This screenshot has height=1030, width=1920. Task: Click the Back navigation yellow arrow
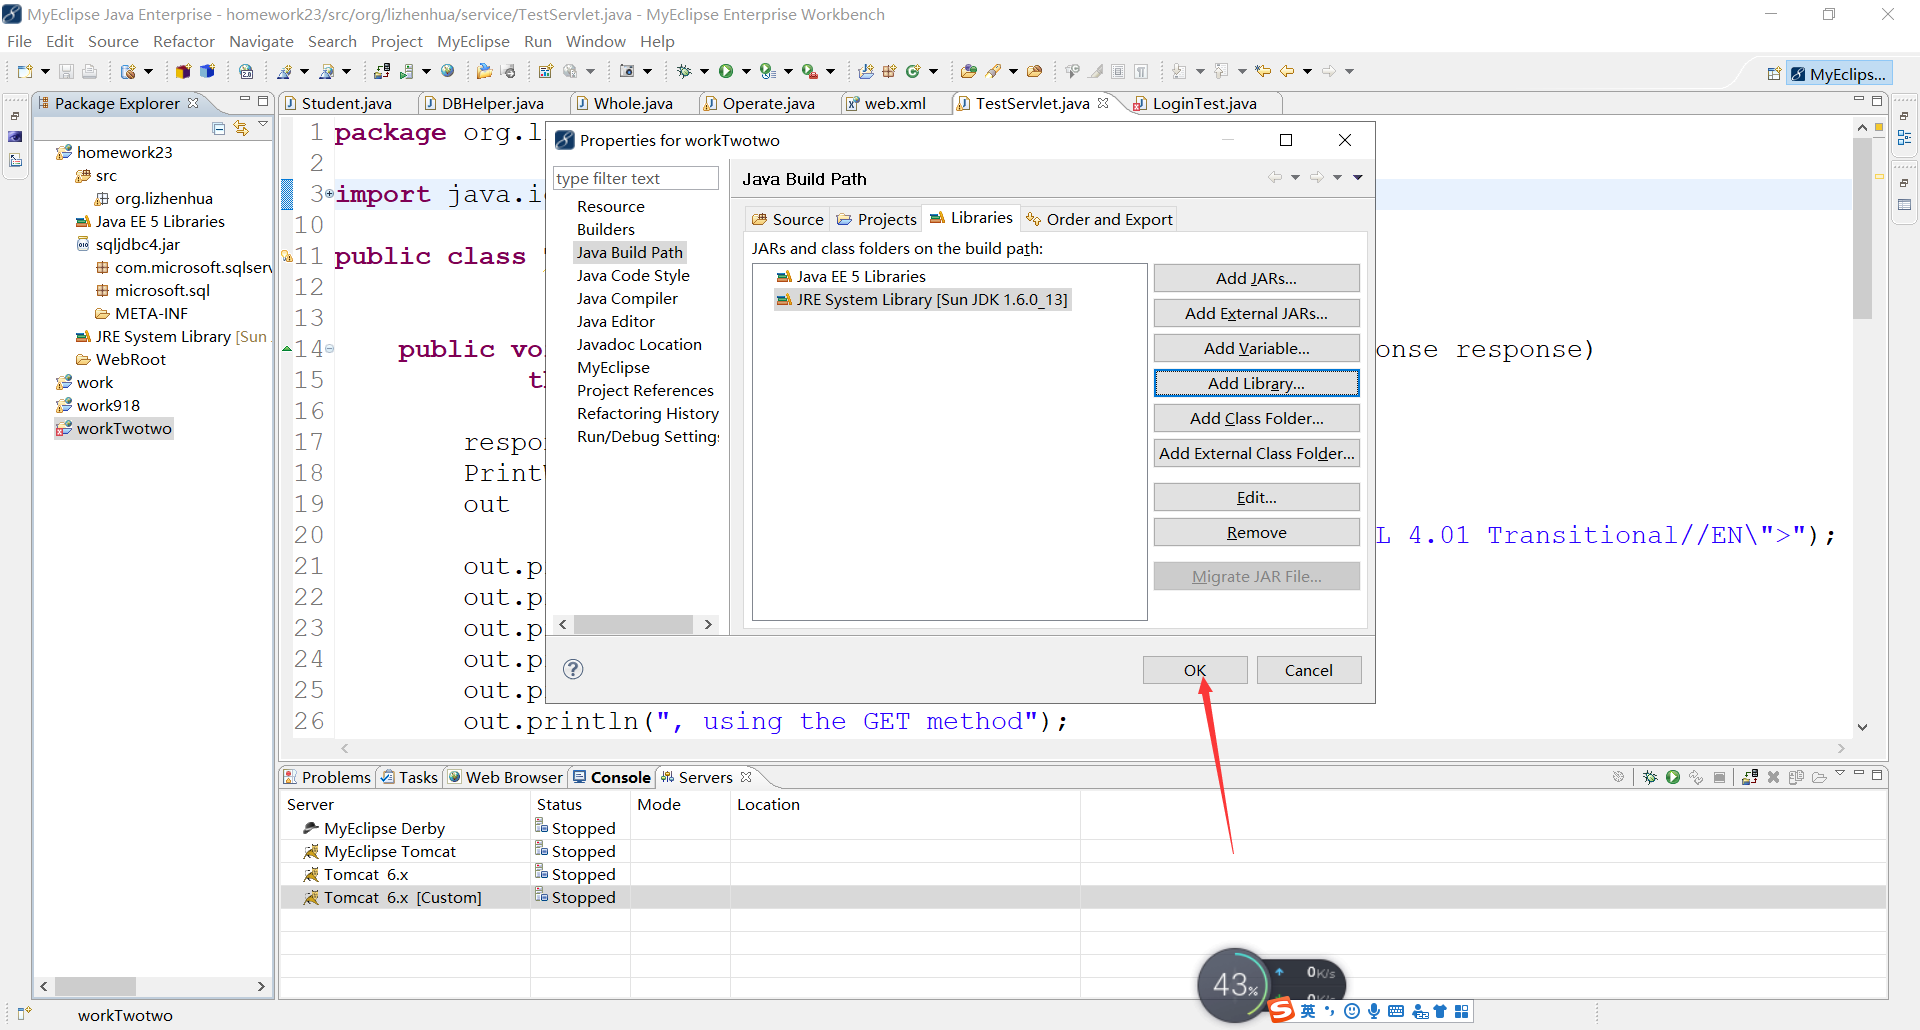1287,71
